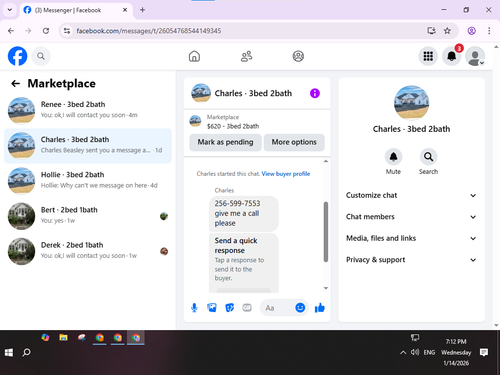The width and height of the screenshot is (500, 375).
Task: Click the chat scrollbar thumb
Action: pyautogui.click(x=326, y=232)
